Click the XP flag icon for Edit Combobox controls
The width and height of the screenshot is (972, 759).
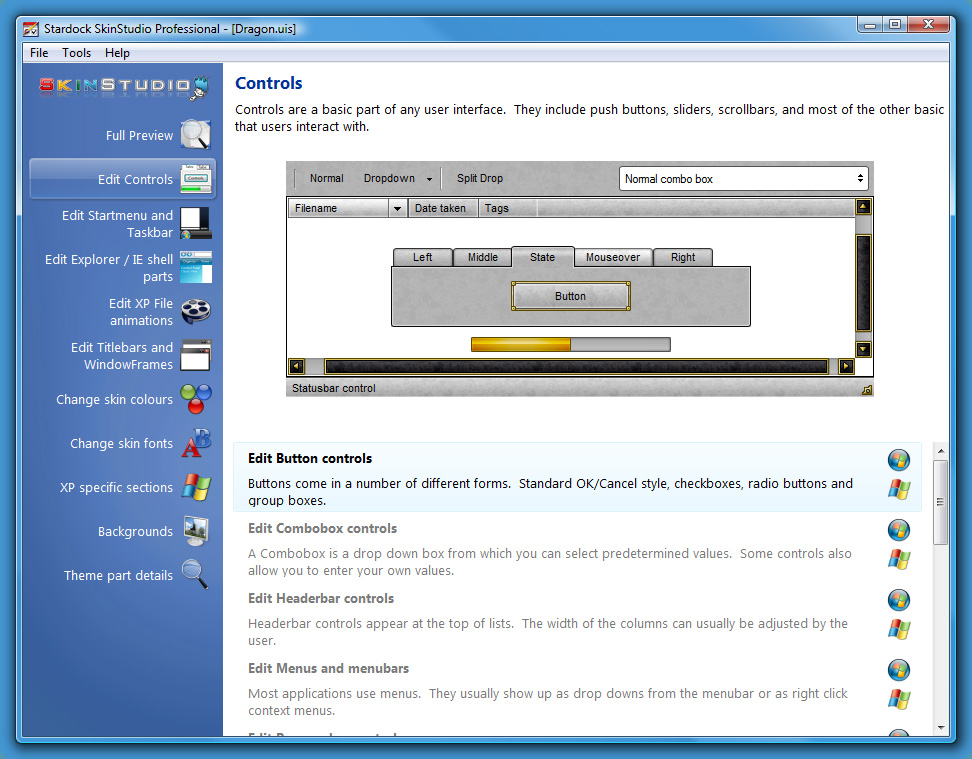[899, 559]
